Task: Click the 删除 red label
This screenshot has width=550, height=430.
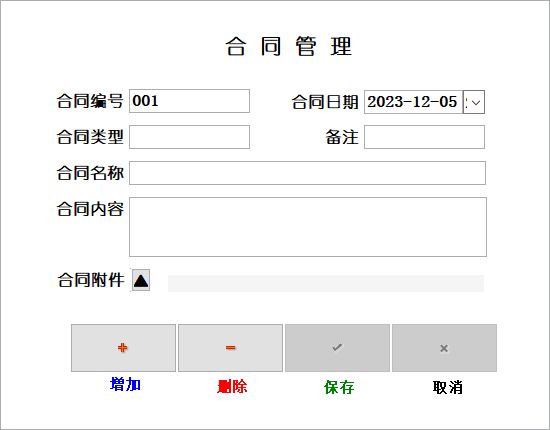Action: click(232, 387)
